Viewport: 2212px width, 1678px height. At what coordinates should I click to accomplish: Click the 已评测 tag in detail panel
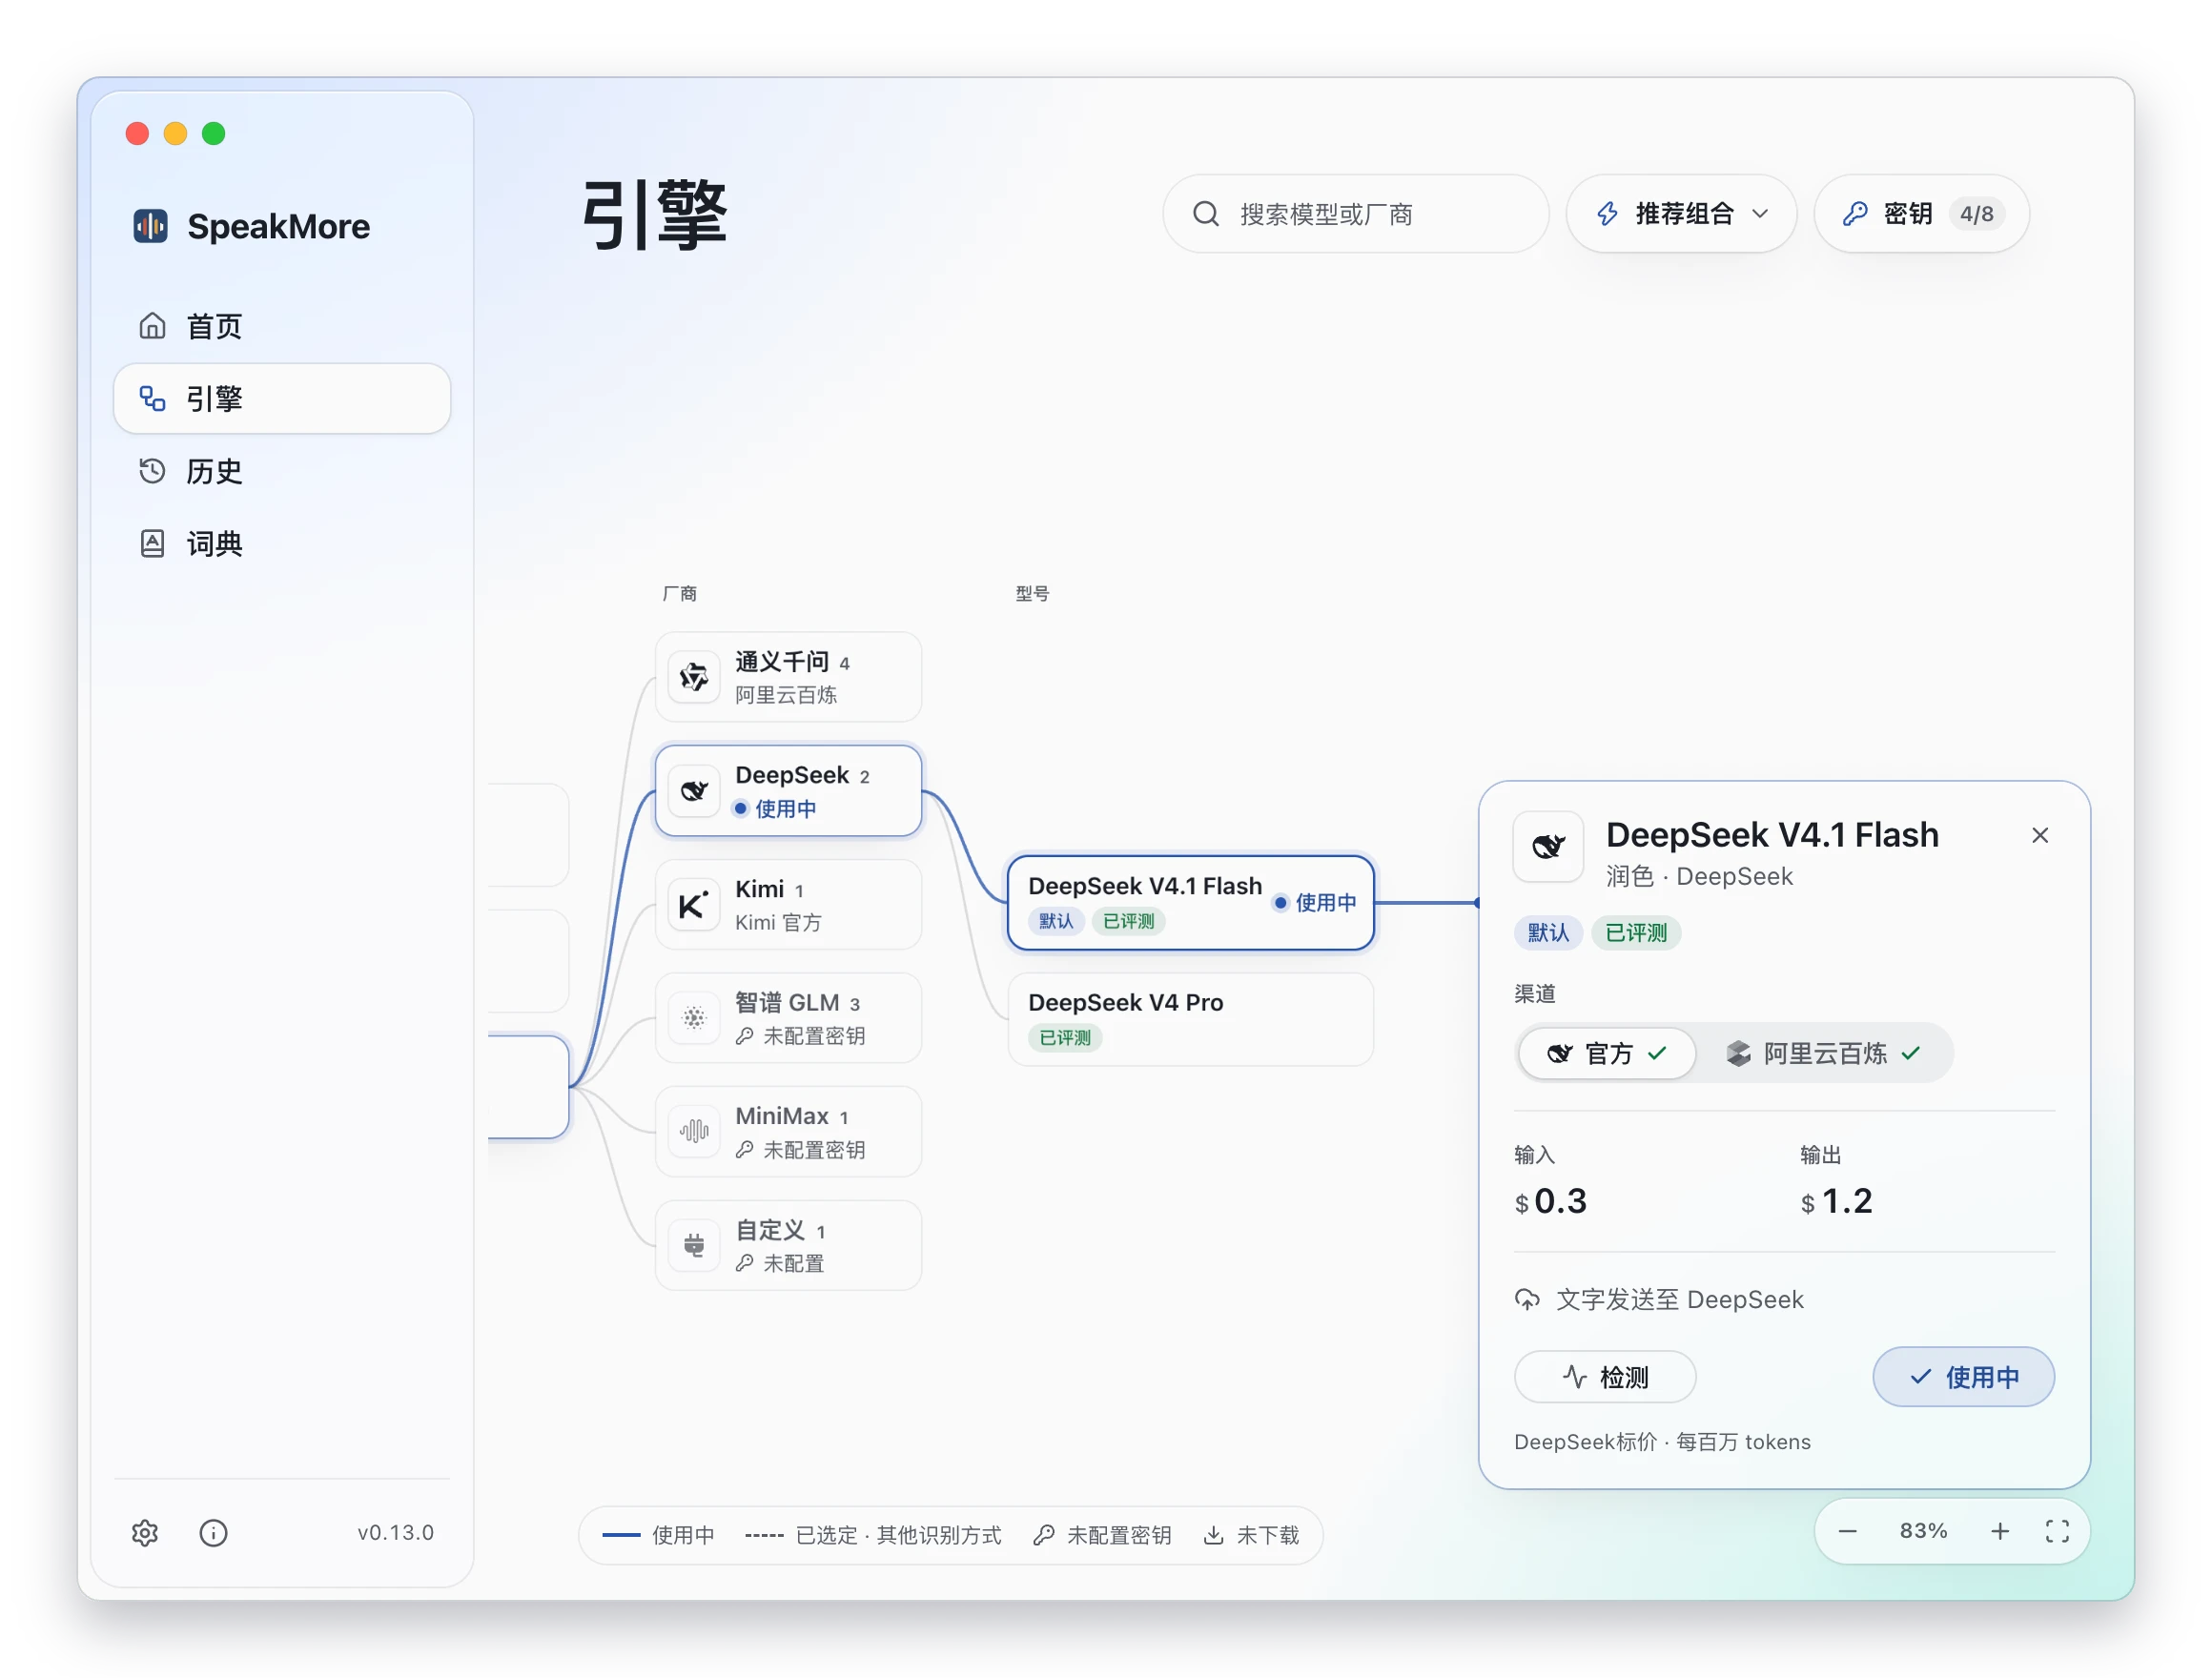point(1635,933)
